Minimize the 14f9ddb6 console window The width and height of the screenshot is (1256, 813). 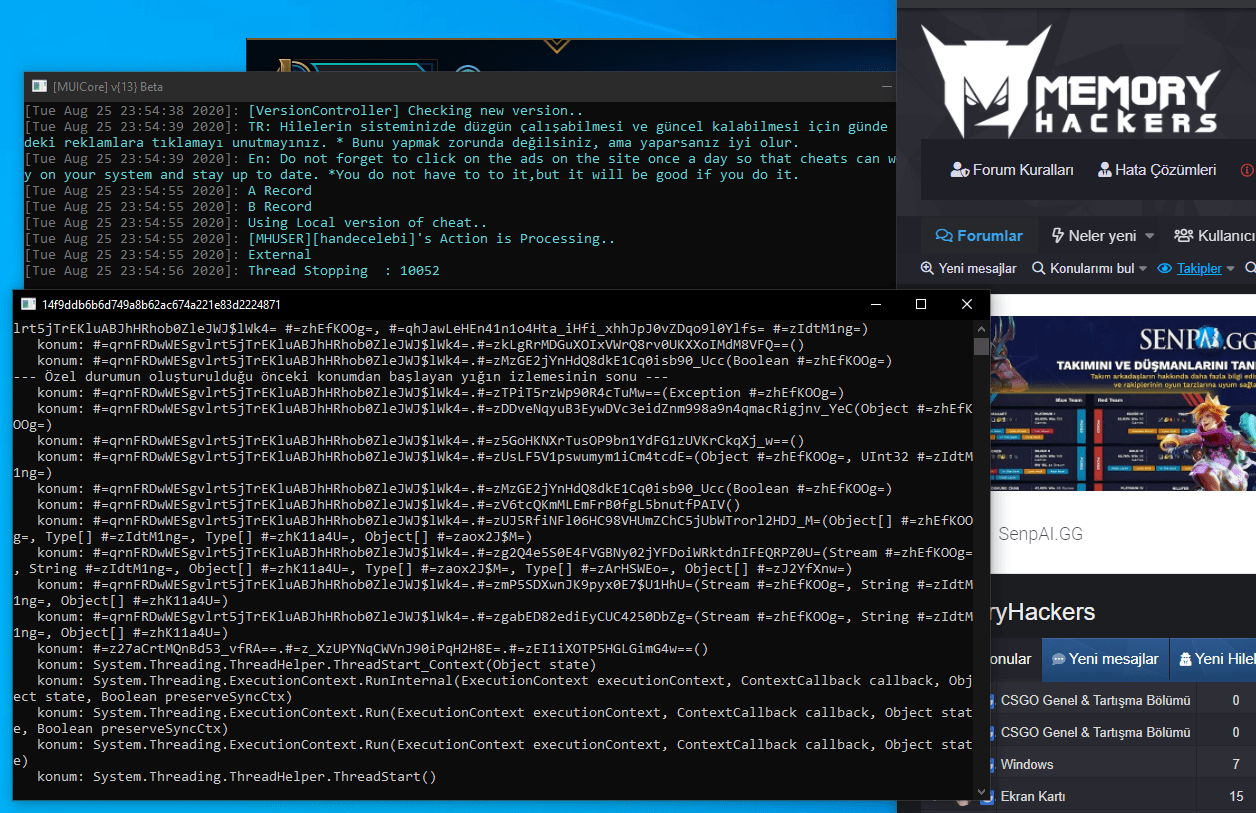tap(876, 304)
